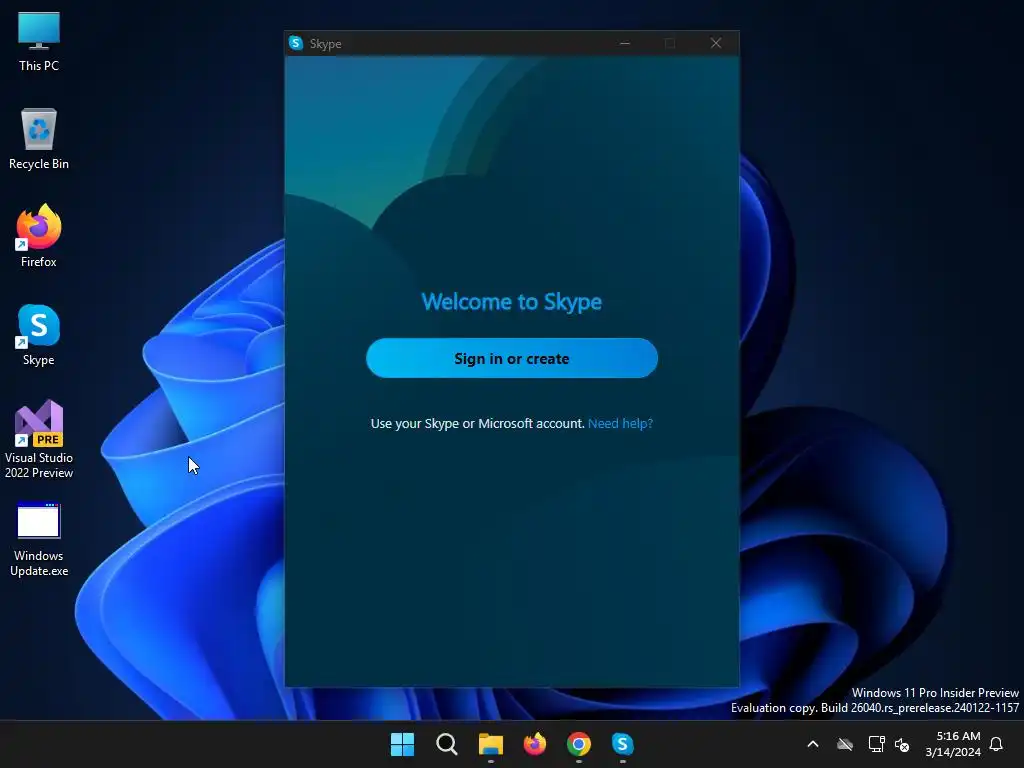The image size is (1024, 768).
Task: Open taskbar Search
Action: tap(447, 744)
